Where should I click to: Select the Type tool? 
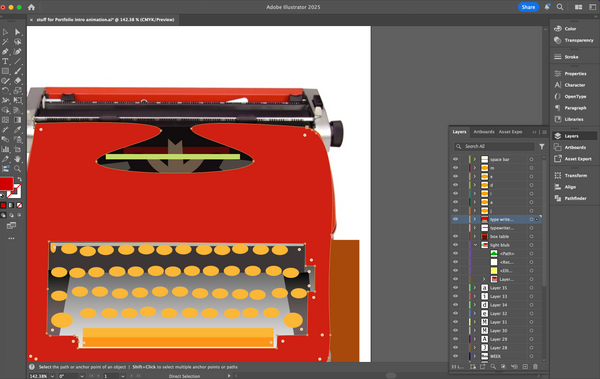click(x=5, y=61)
